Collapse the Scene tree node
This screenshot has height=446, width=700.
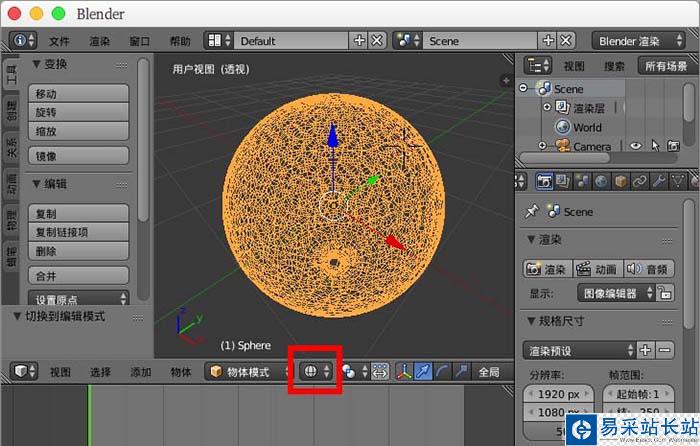point(523,88)
